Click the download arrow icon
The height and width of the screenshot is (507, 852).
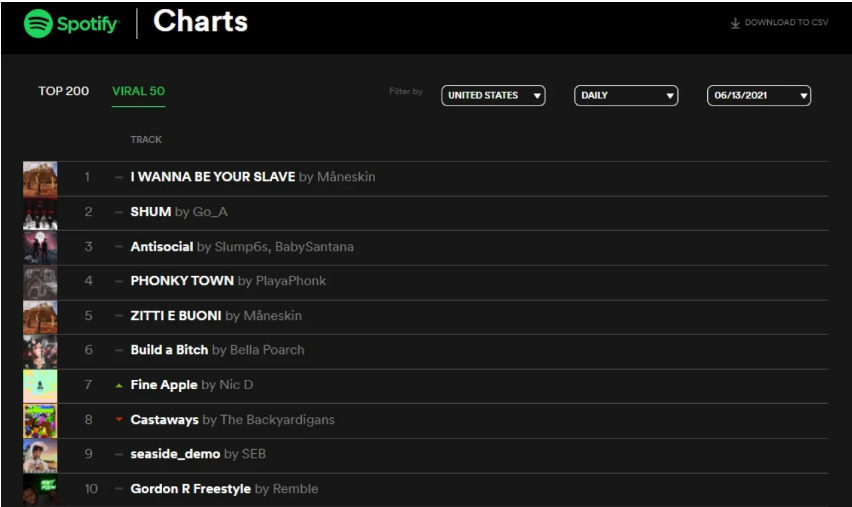(735, 23)
